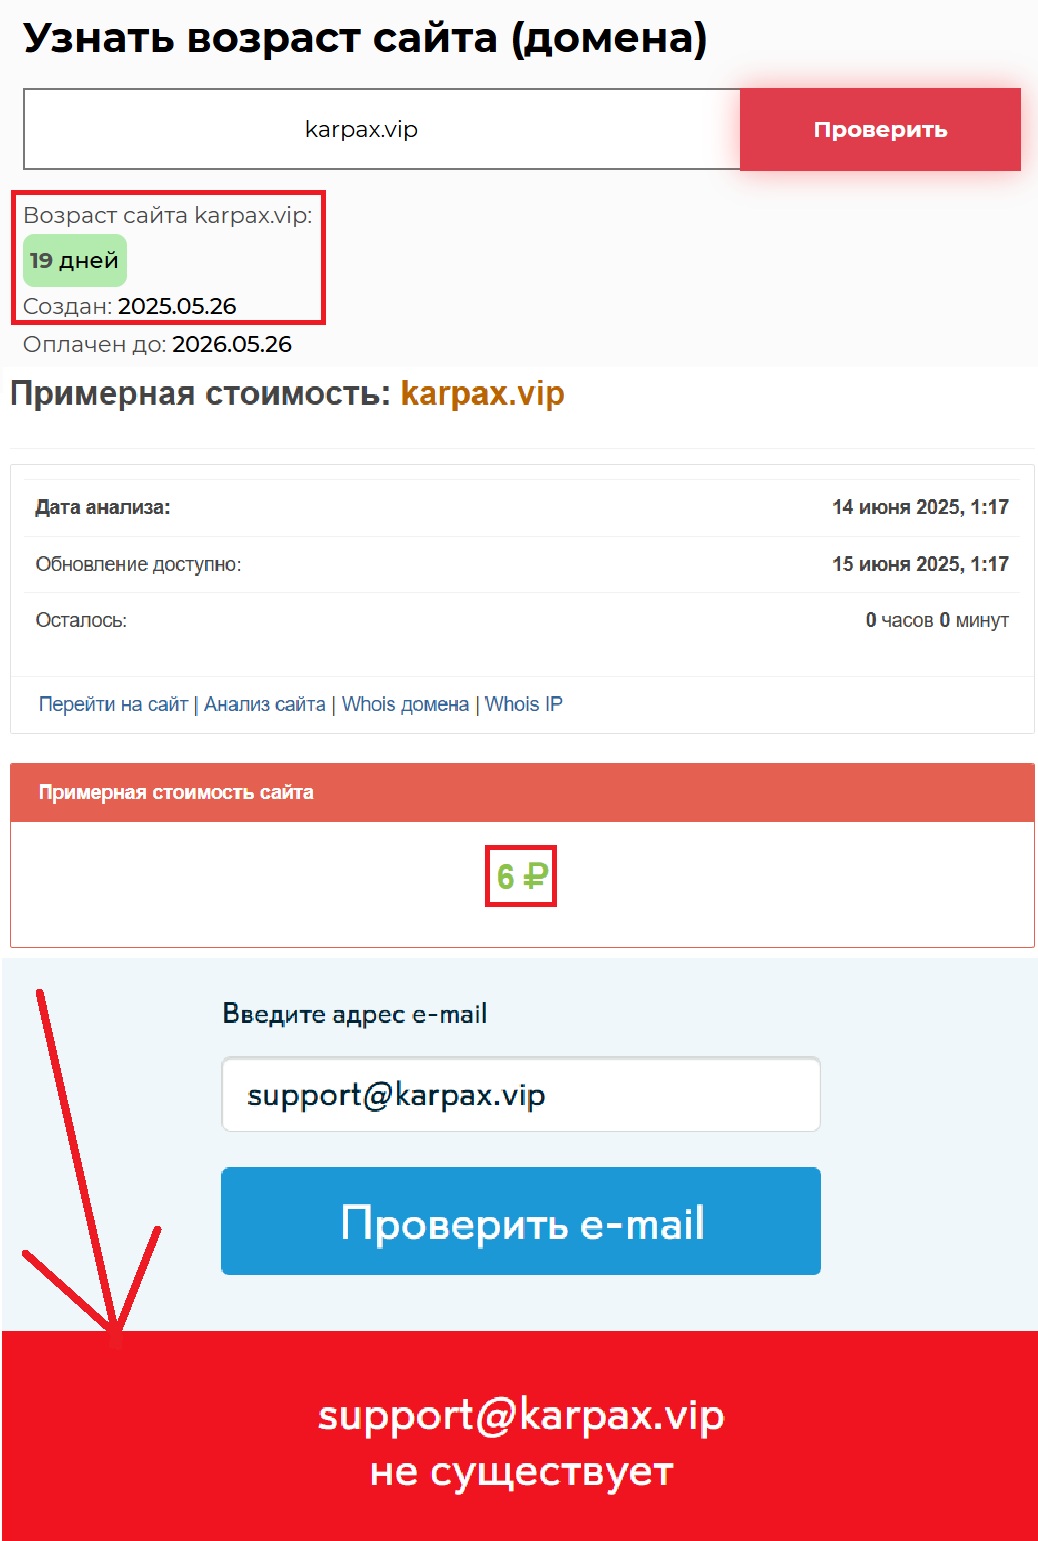Click the green ruble sign icon
Viewport: 1038px width, 1541px height.
(x=536, y=877)
